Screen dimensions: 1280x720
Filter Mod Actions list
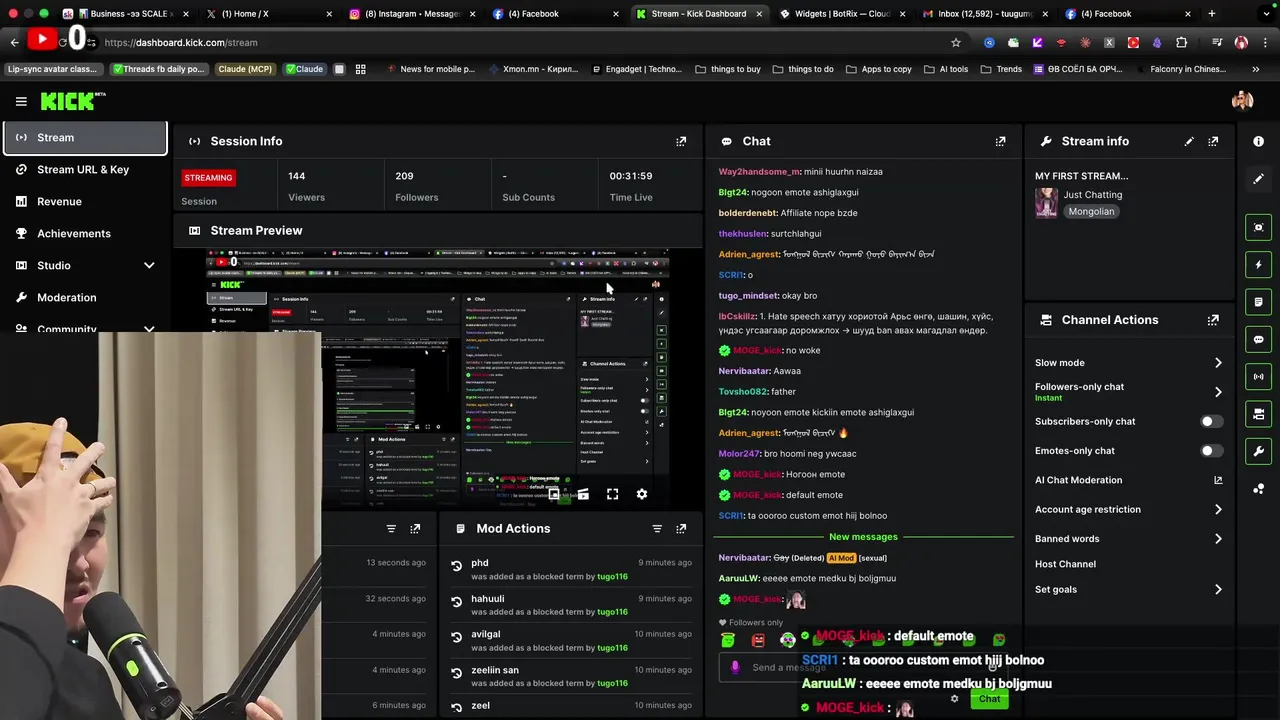coord(657,528)
